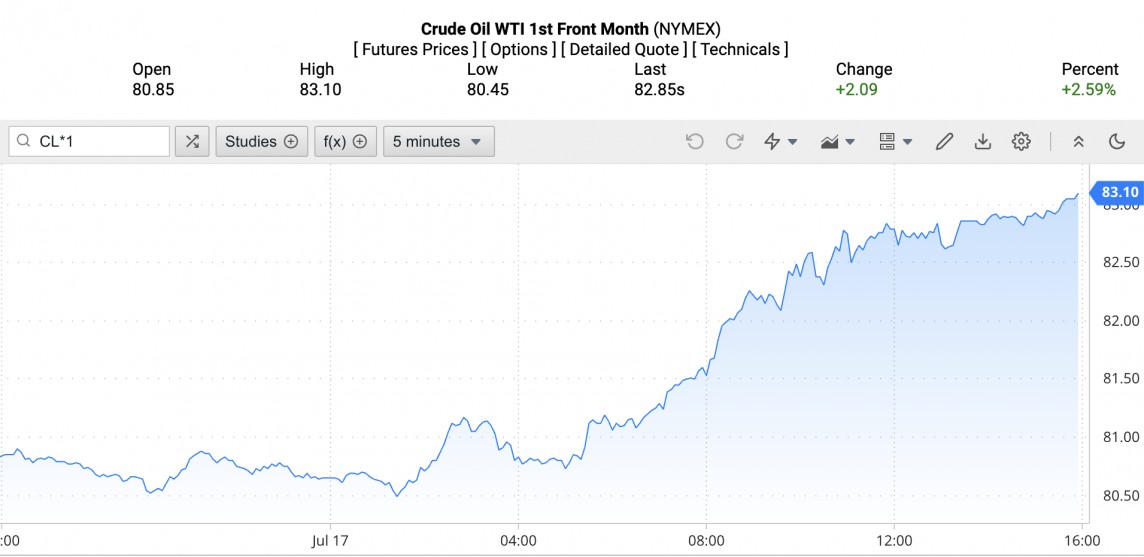
Task: Undo the last chart action
Action: coord(695,142)
